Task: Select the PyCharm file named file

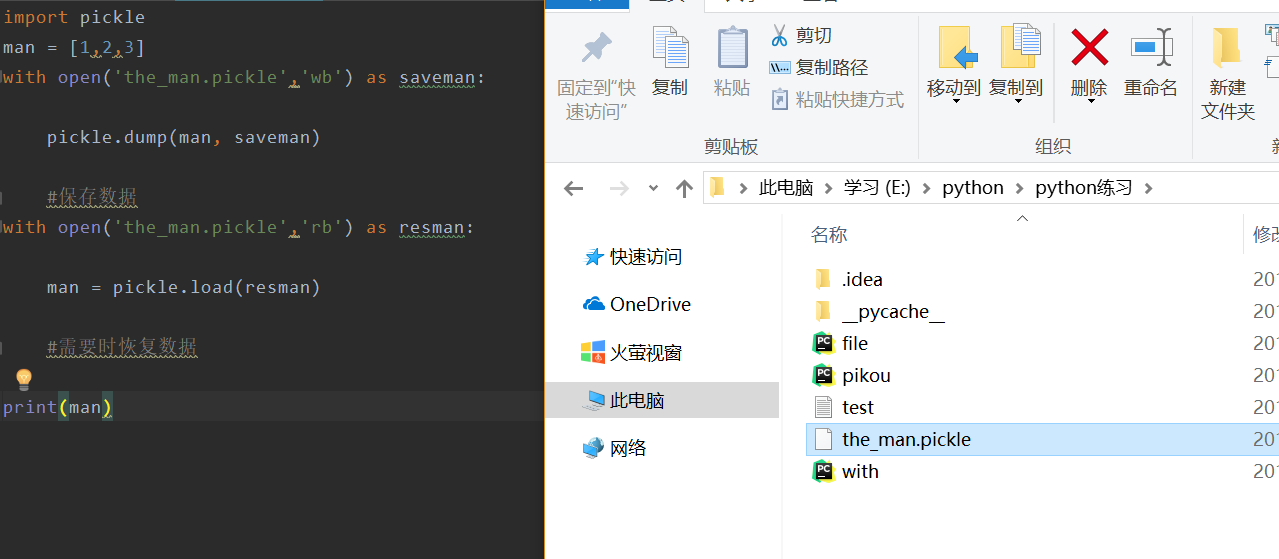Action: (x=841, y=343)
